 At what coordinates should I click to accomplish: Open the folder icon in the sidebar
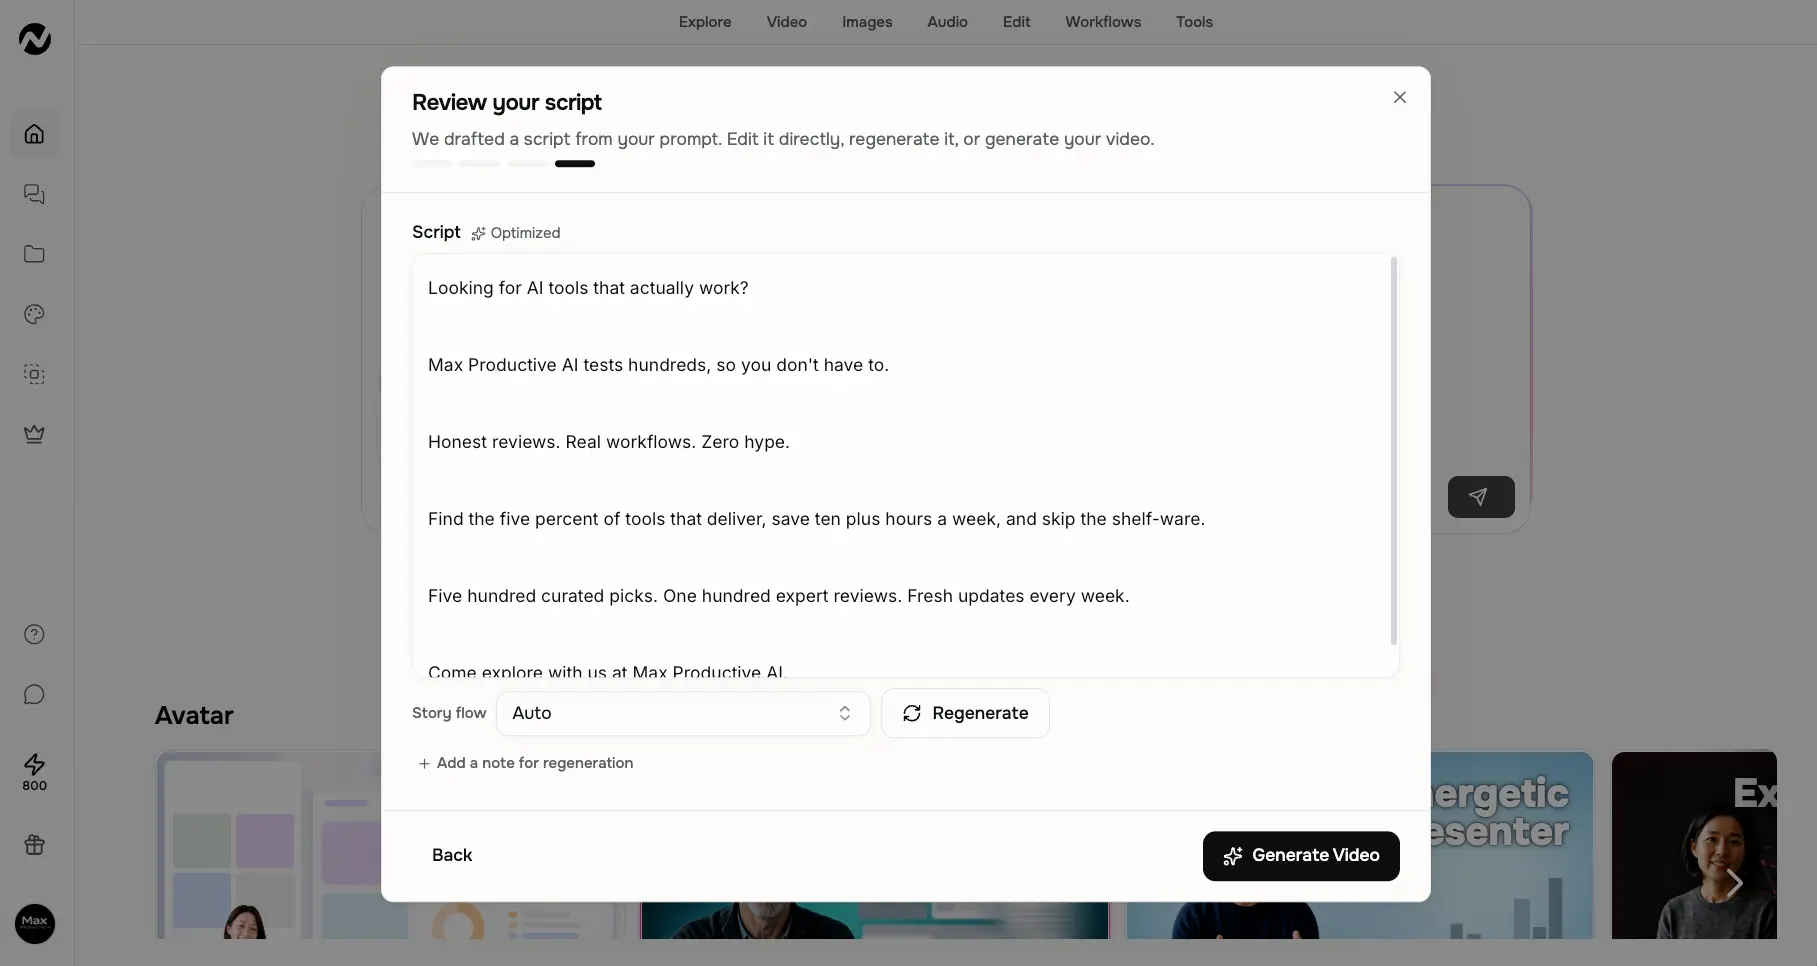pos(35,254)
